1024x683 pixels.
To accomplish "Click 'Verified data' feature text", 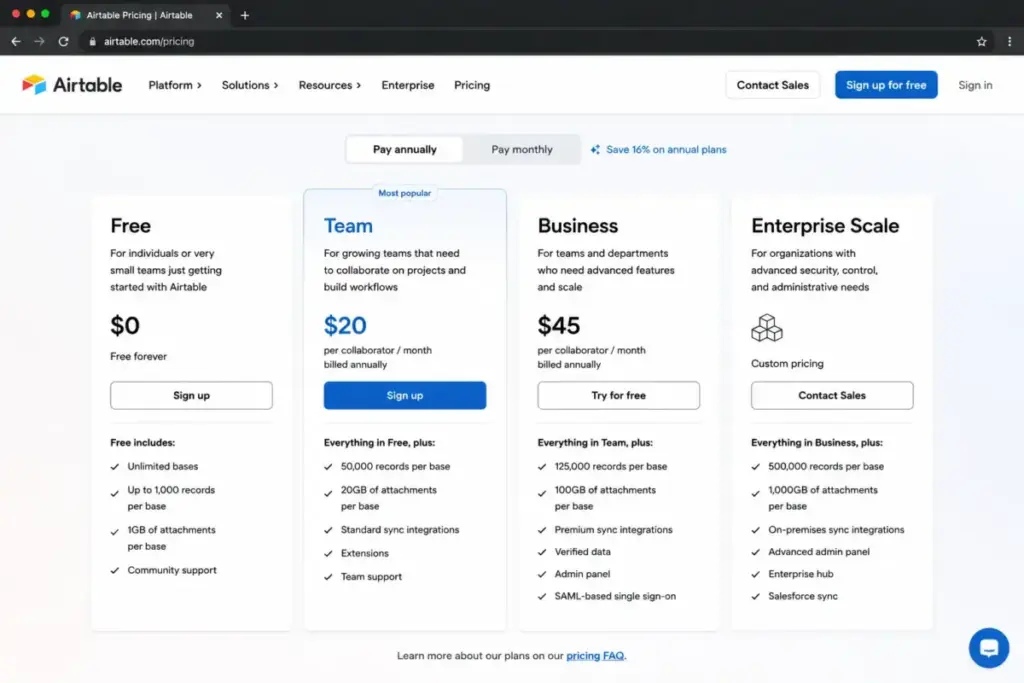I will (x=583, y=552).
